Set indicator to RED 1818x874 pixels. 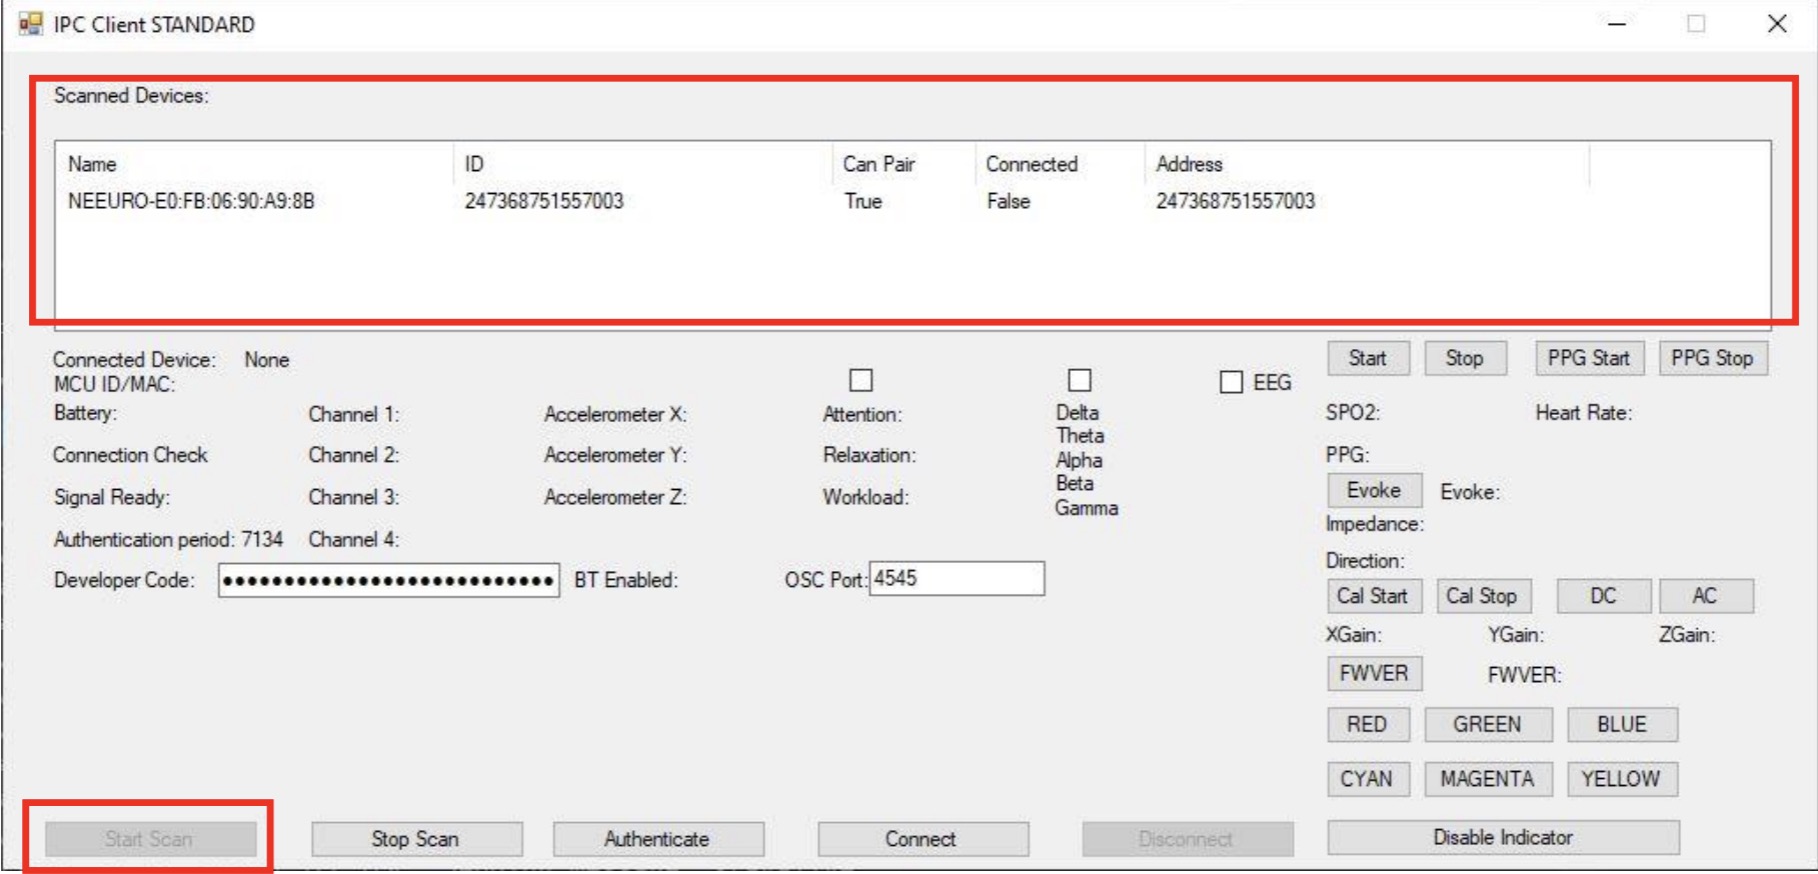pyautogui.click(x=1367, y=724)
